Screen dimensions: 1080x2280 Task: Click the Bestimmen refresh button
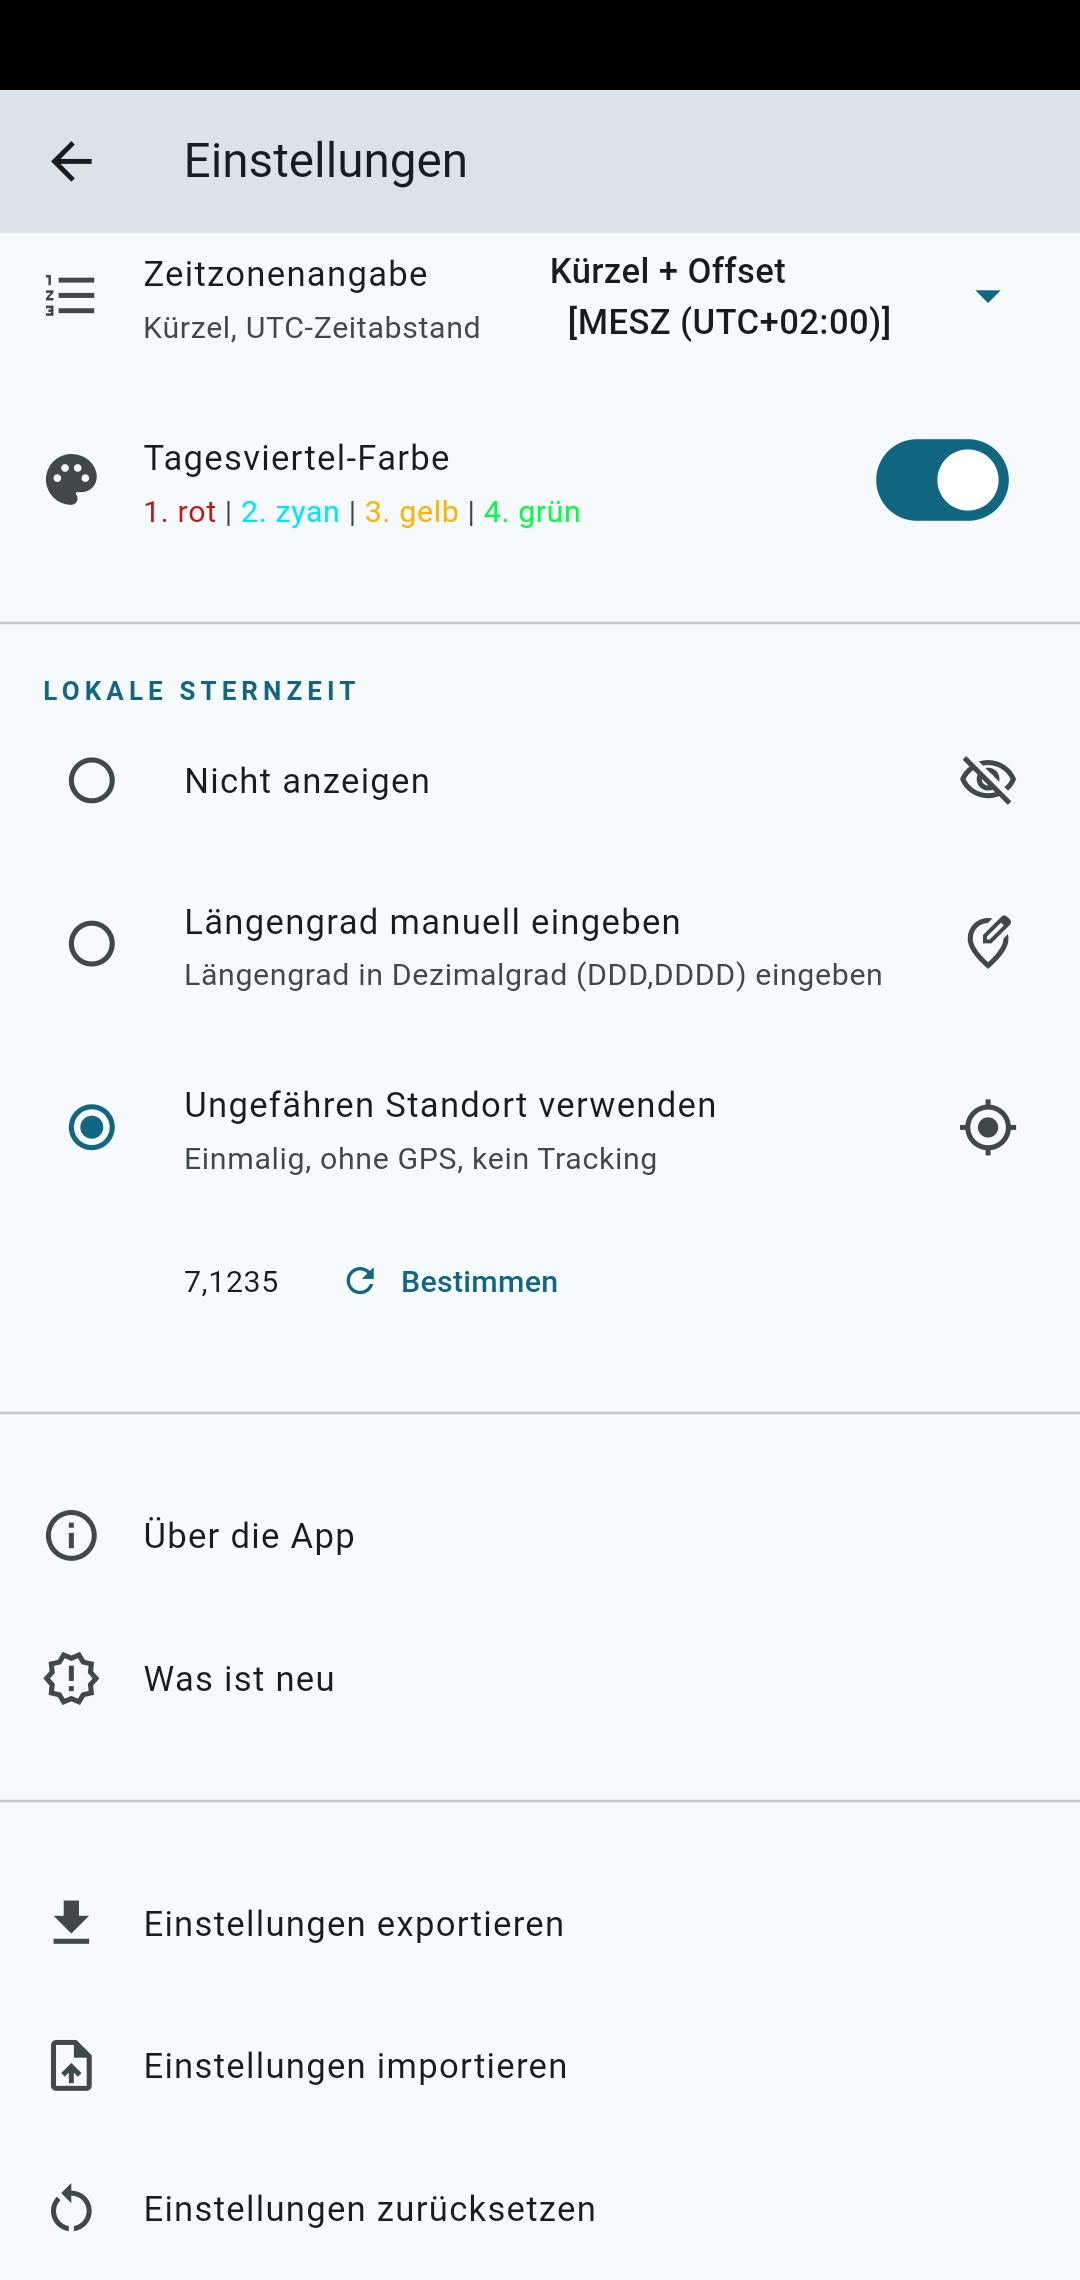[x=451, y=1281]
